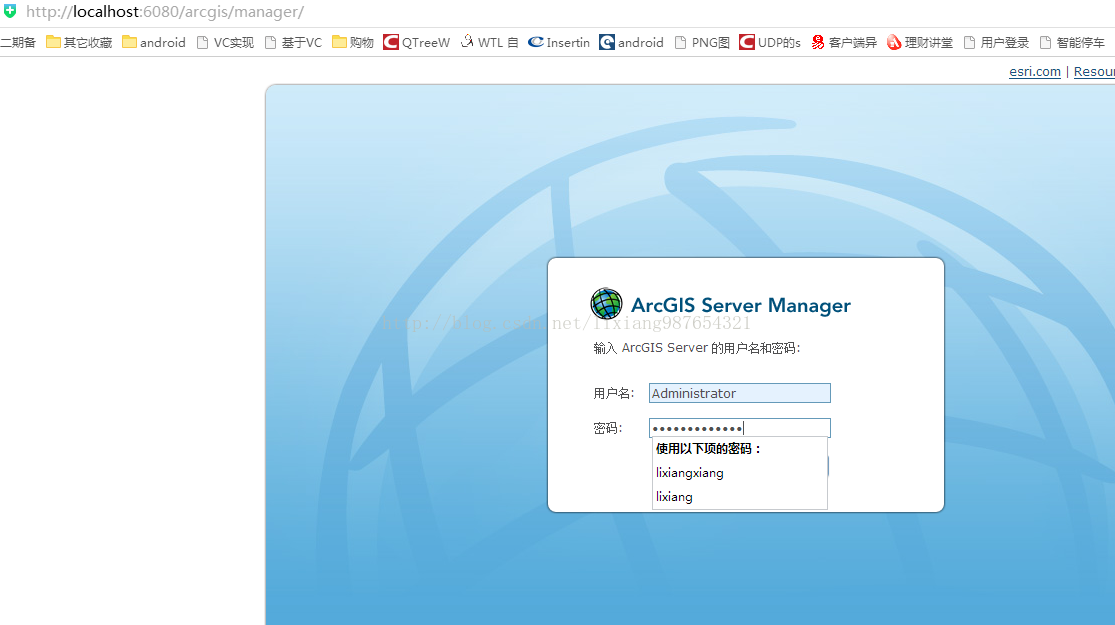Open the android bookmarks folder
The image size is (1115, 625).
(x=154, y=43)
